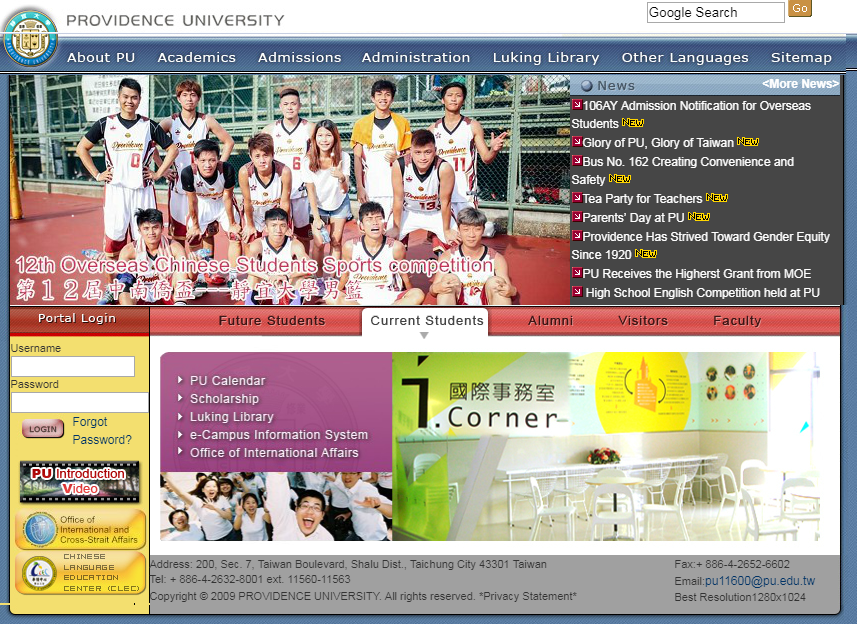Viewport: 857px width, 624px height.
Task: Open the About PU menu
Action: point(101,57)
